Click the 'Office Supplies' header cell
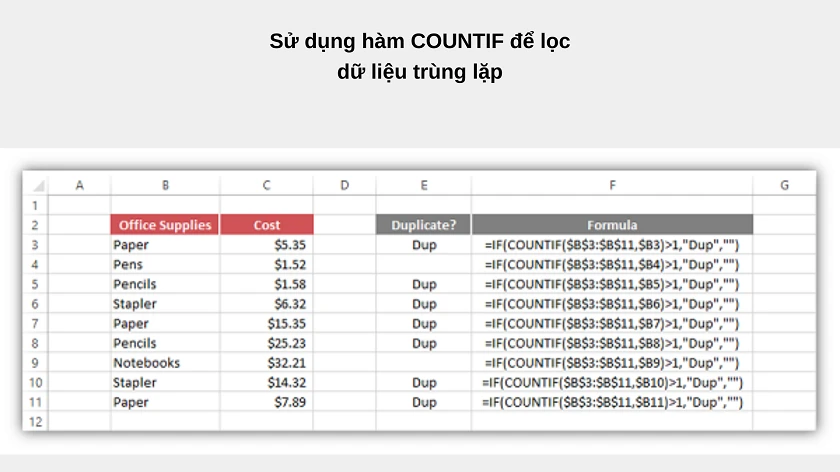 [x=165, y=225]
